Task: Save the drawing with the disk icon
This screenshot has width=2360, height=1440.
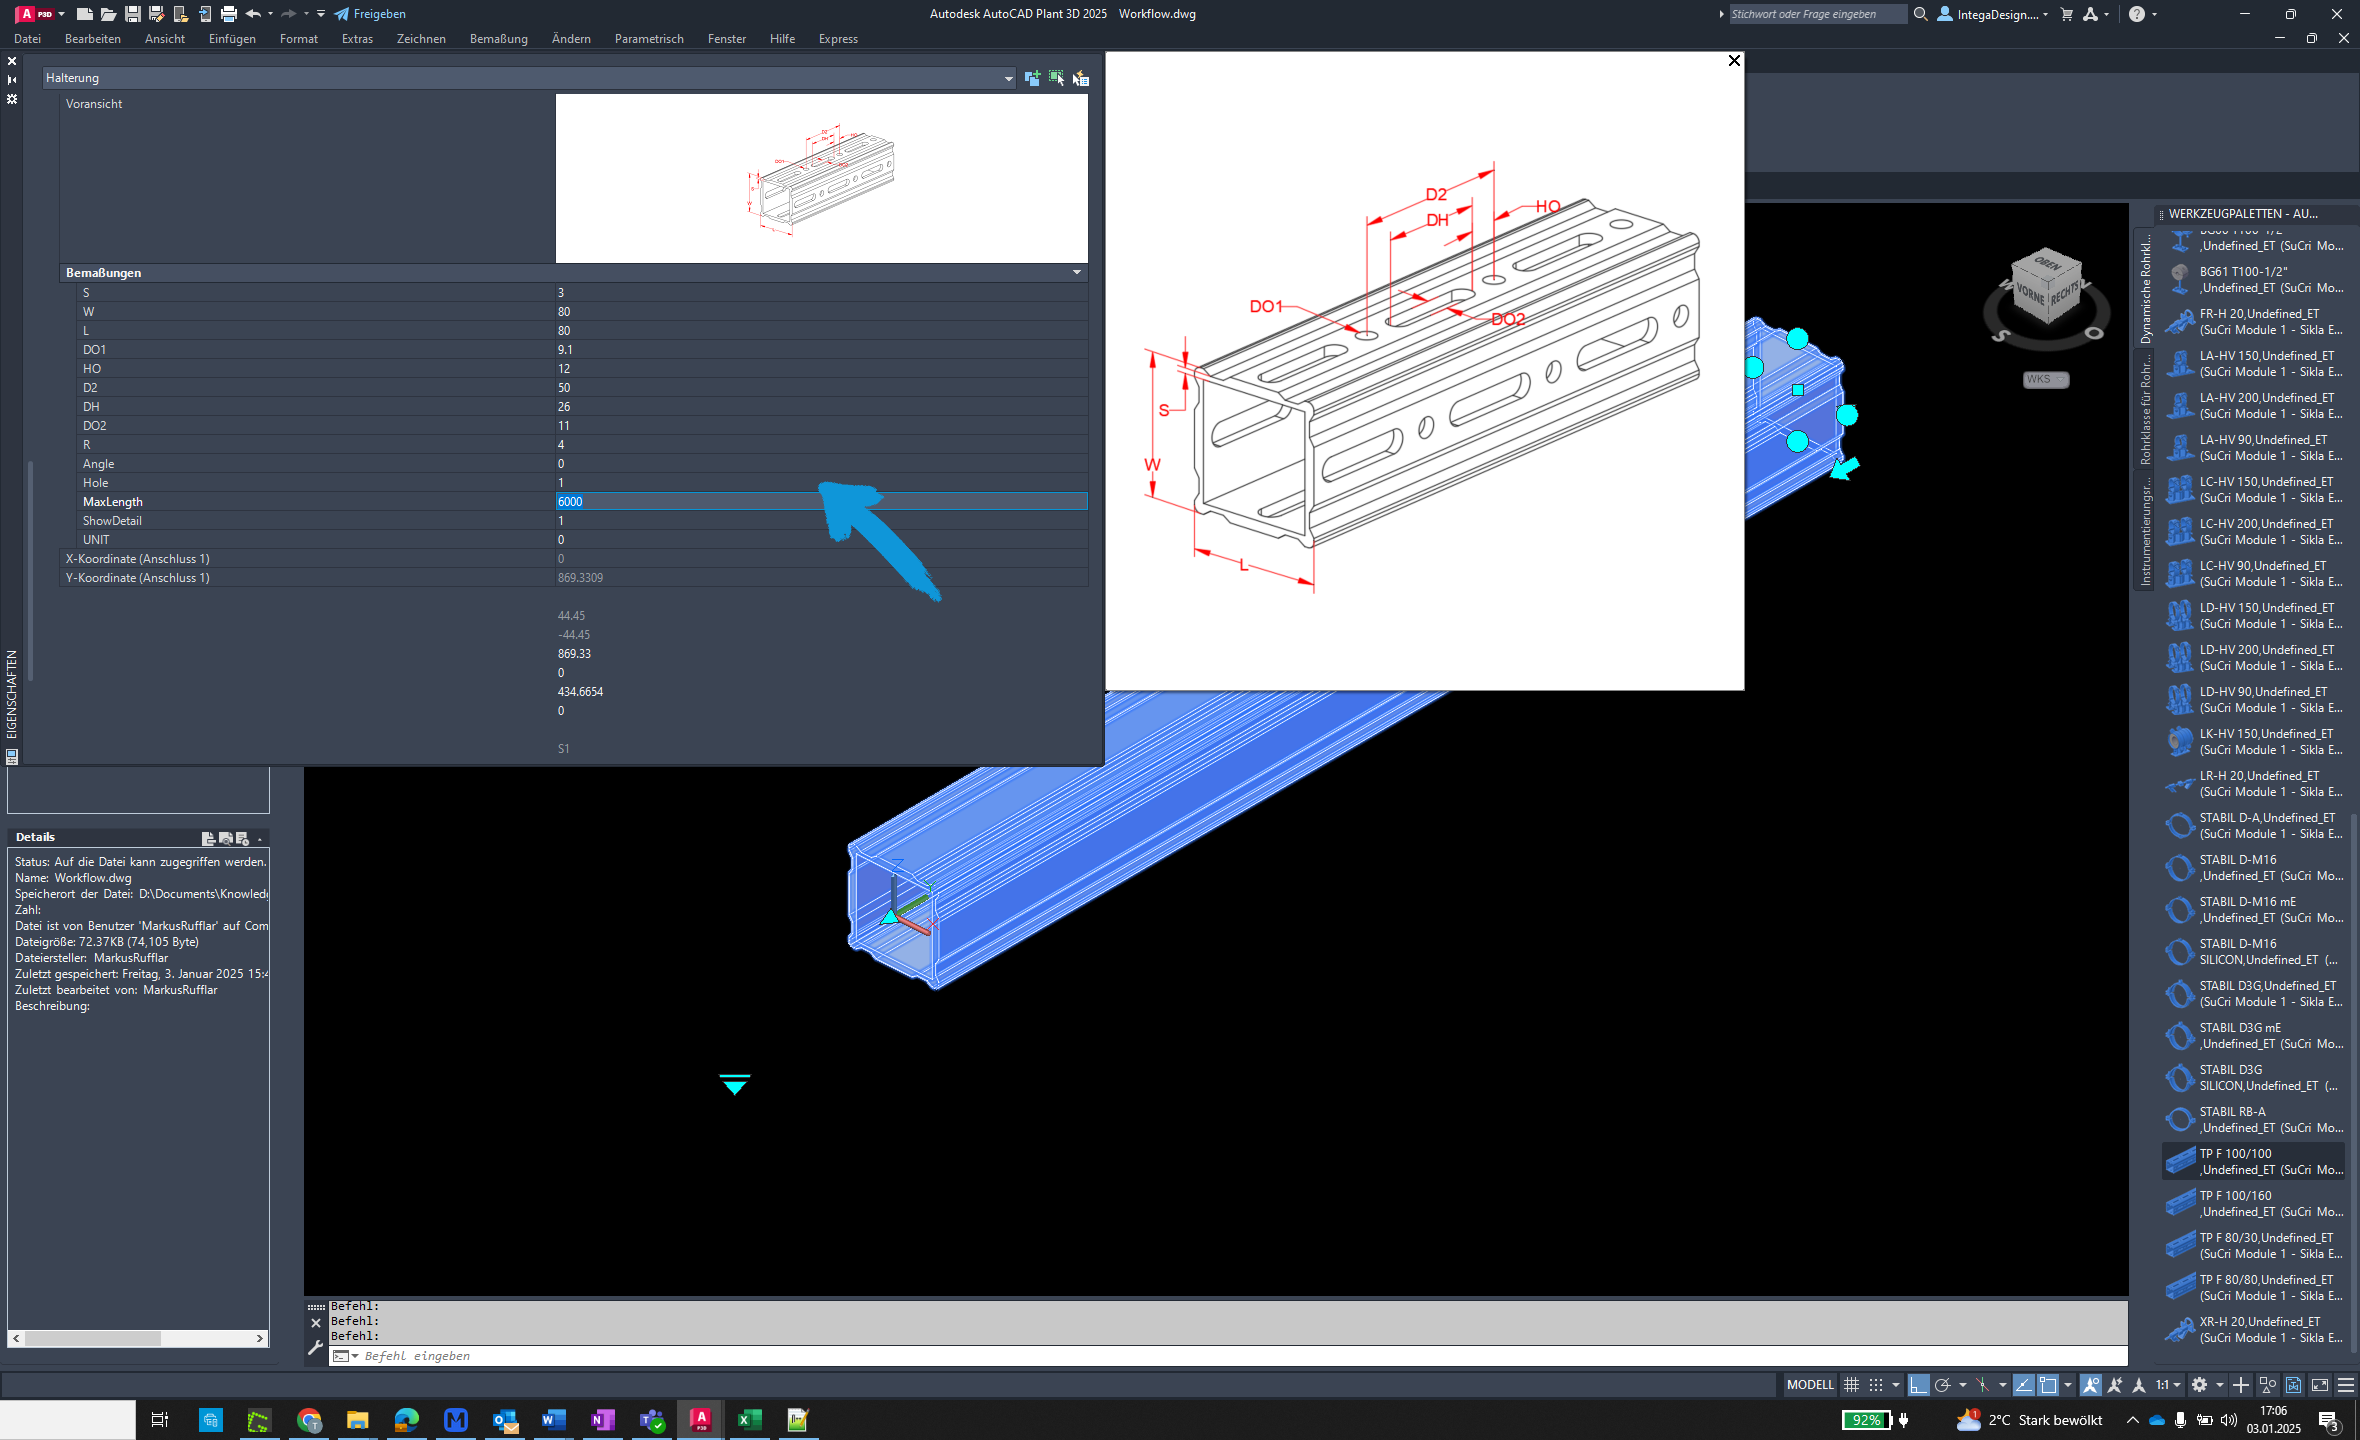Action: pyautogui.click(x=132, y=14)
